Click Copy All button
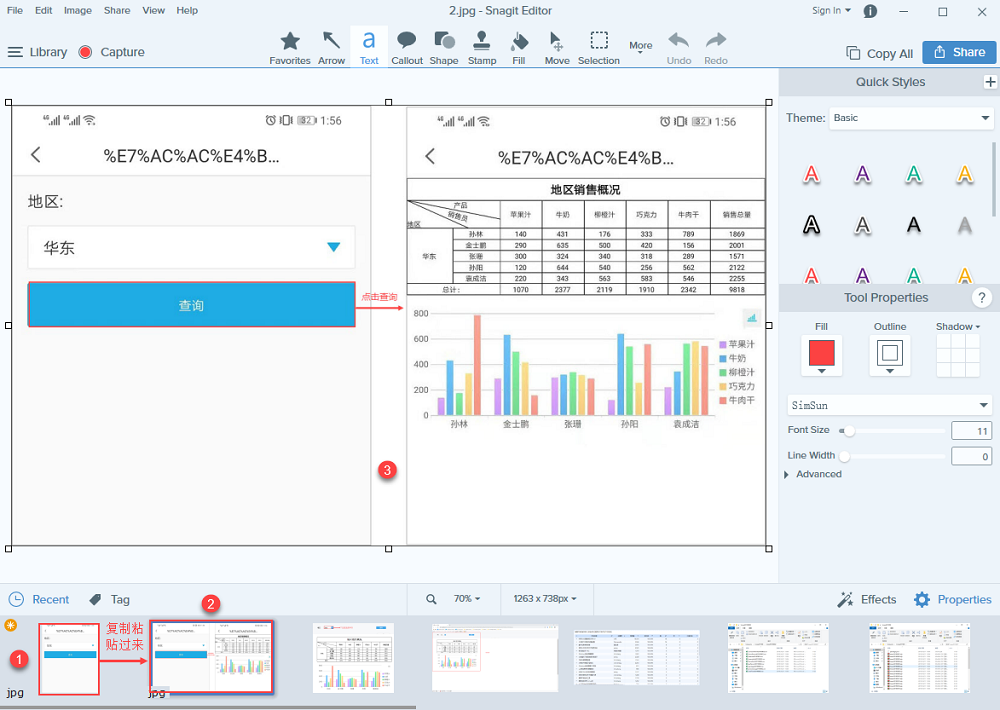Screen dimensions: 1000x710 (x=879, y=54)
